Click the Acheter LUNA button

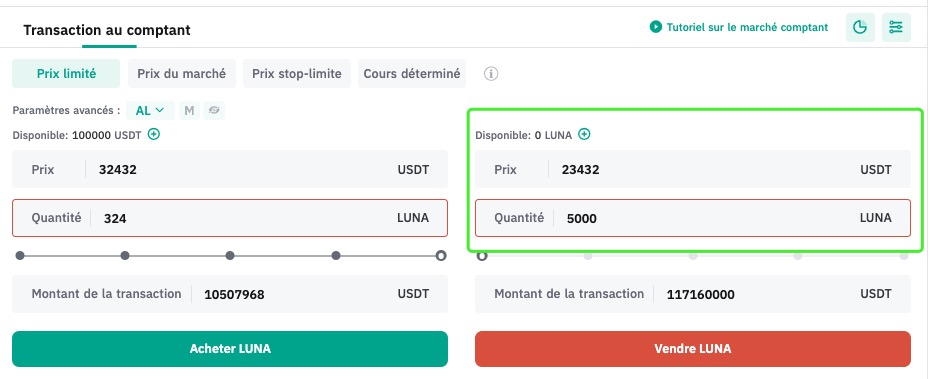[x=230, y=349]
